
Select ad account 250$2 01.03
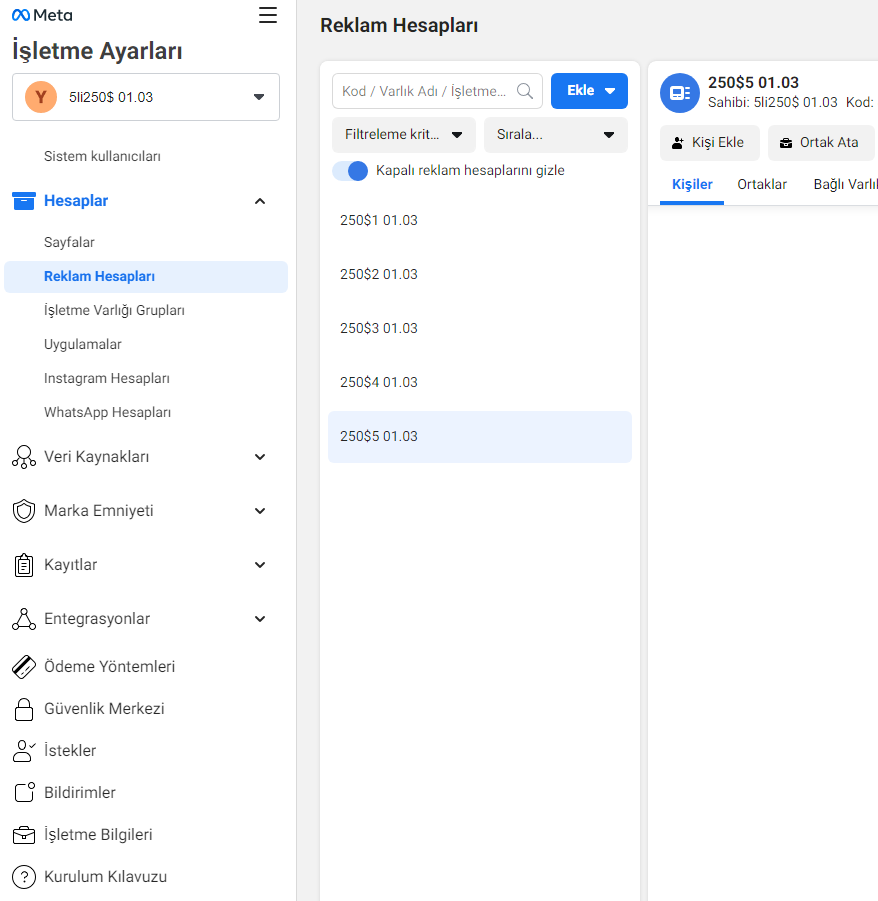point(480,275)
